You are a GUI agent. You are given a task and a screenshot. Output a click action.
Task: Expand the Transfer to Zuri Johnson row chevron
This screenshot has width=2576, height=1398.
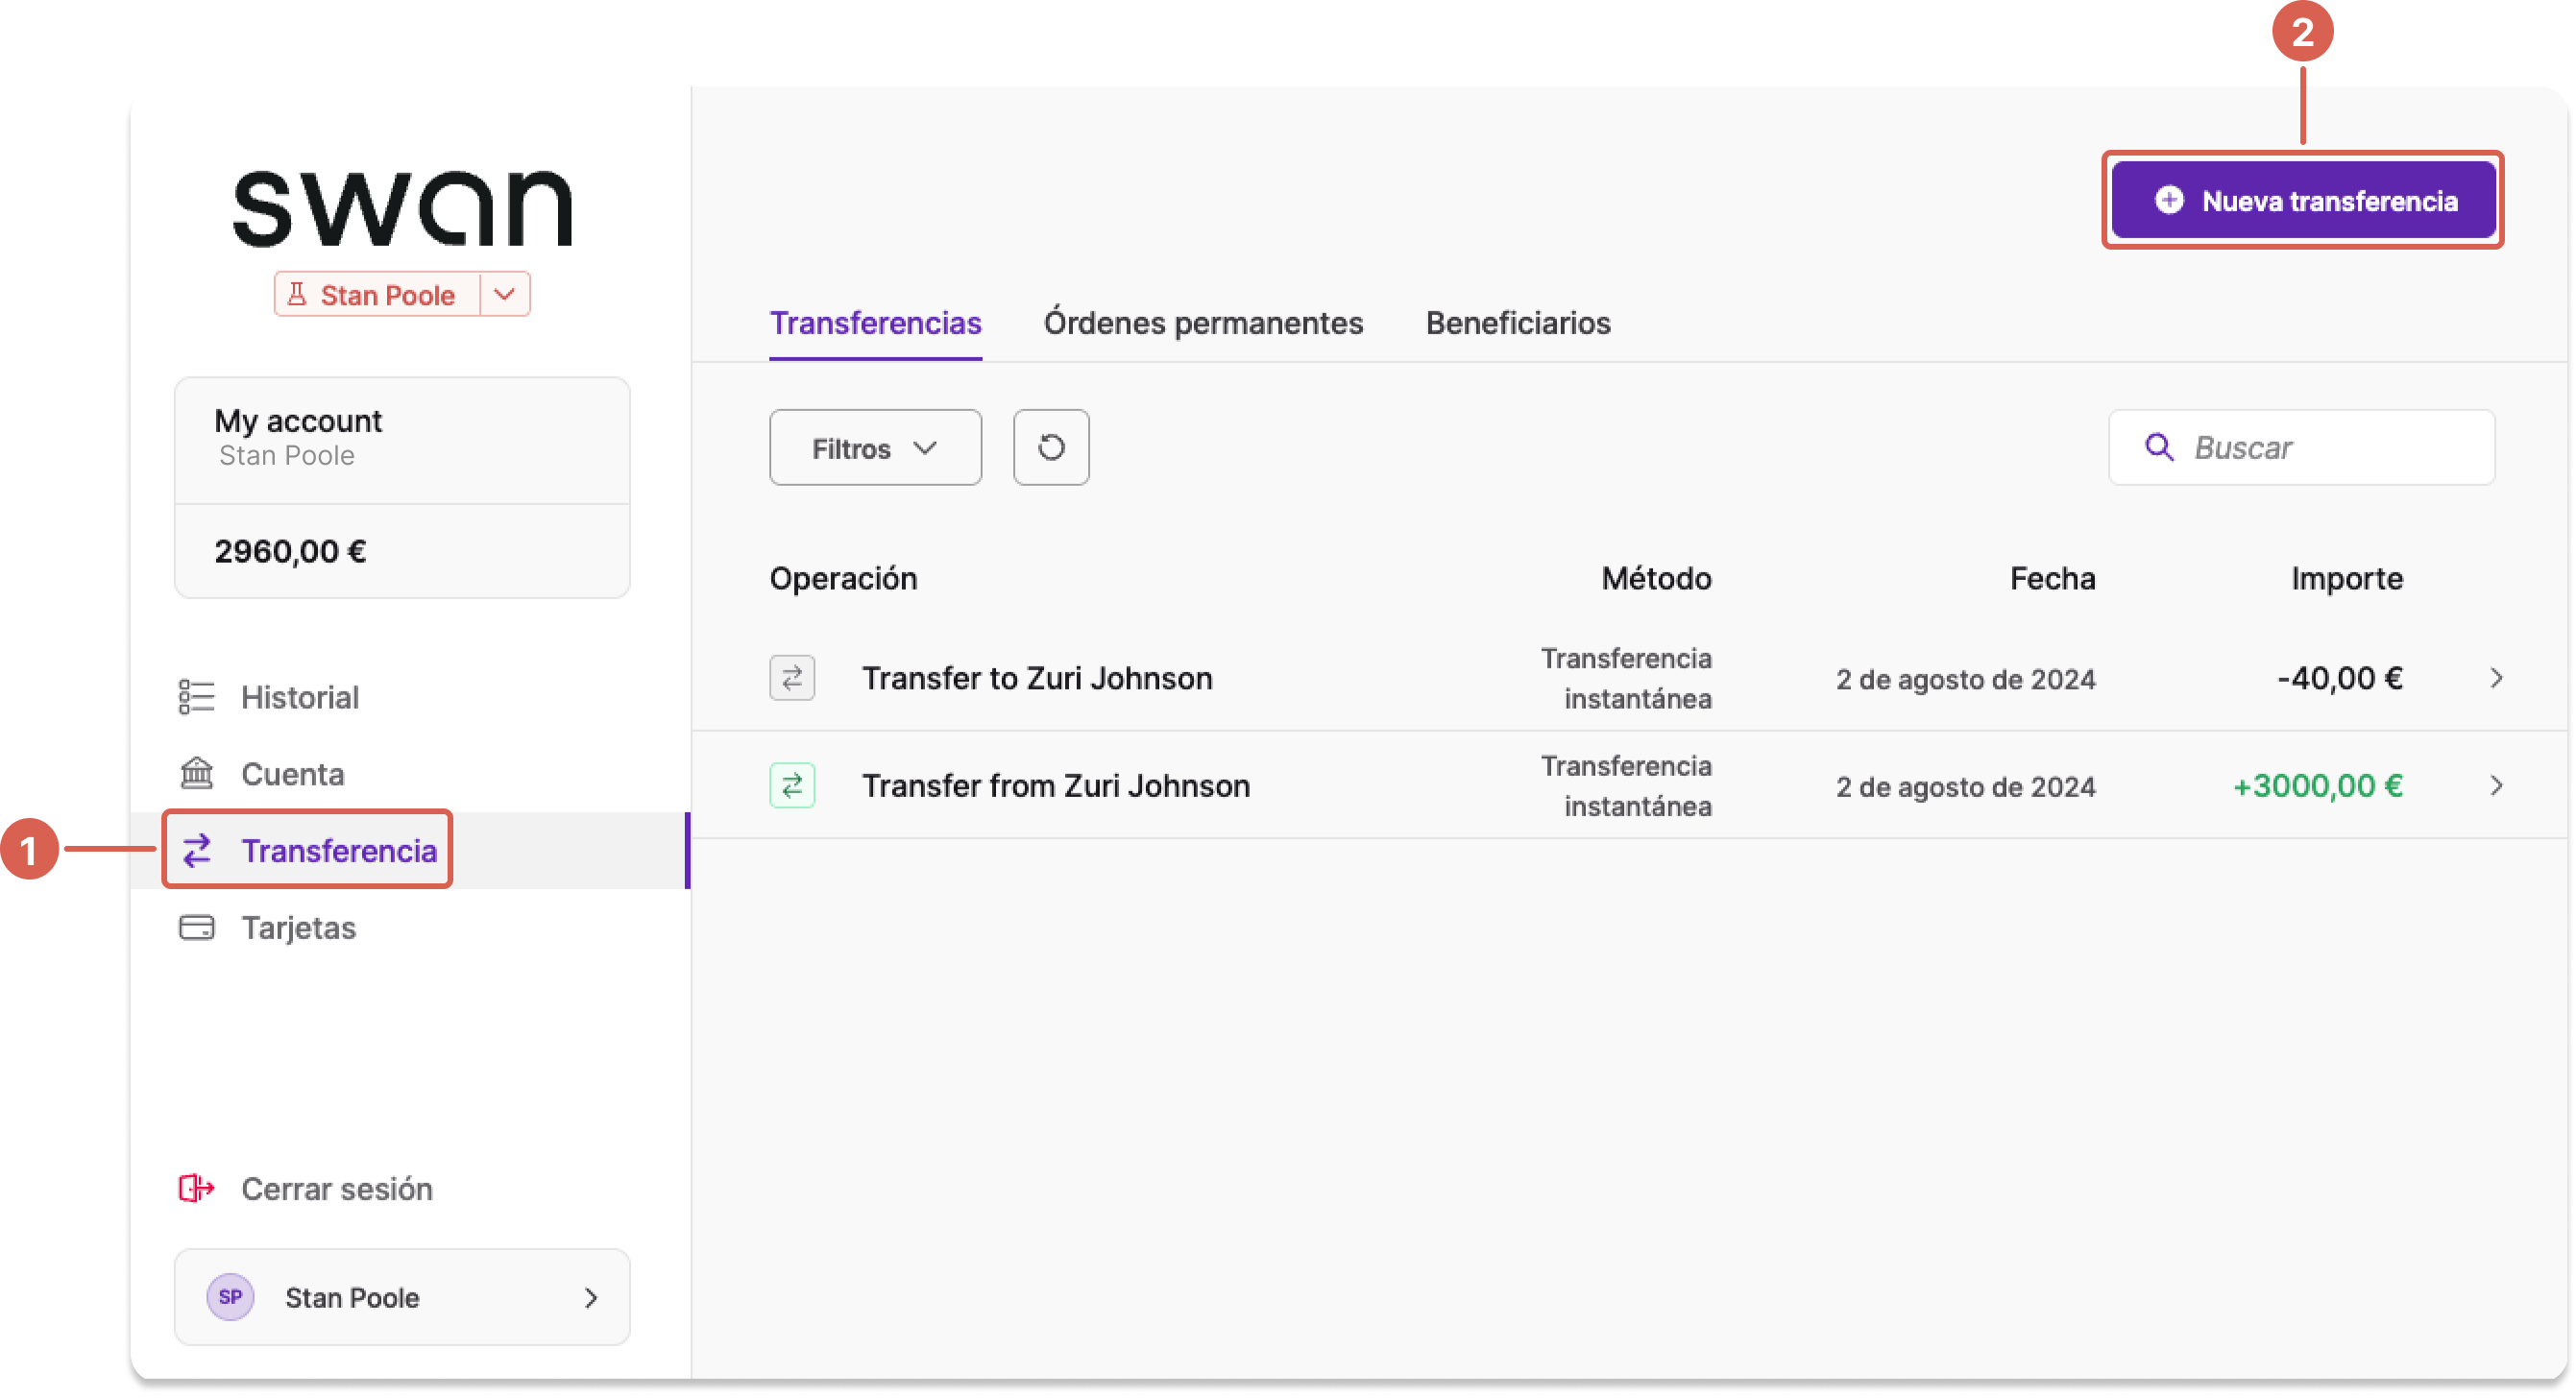pyautogui.click(x=2495, y=678)
